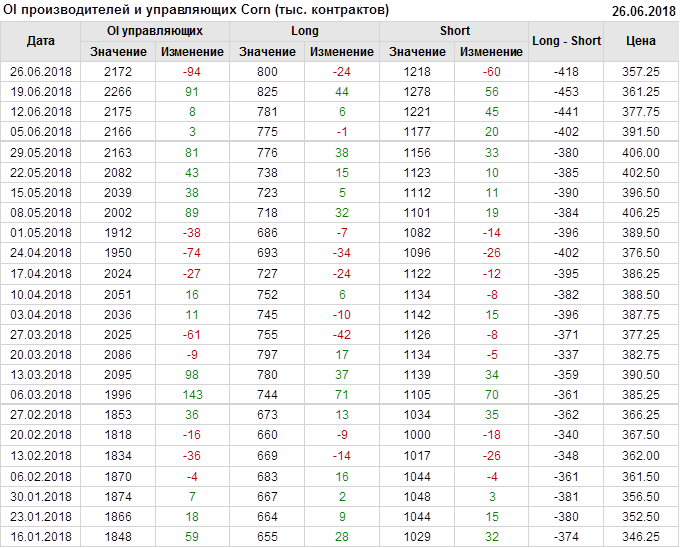Select the 27.02.2018 date cell

click(x=41, y=415)
